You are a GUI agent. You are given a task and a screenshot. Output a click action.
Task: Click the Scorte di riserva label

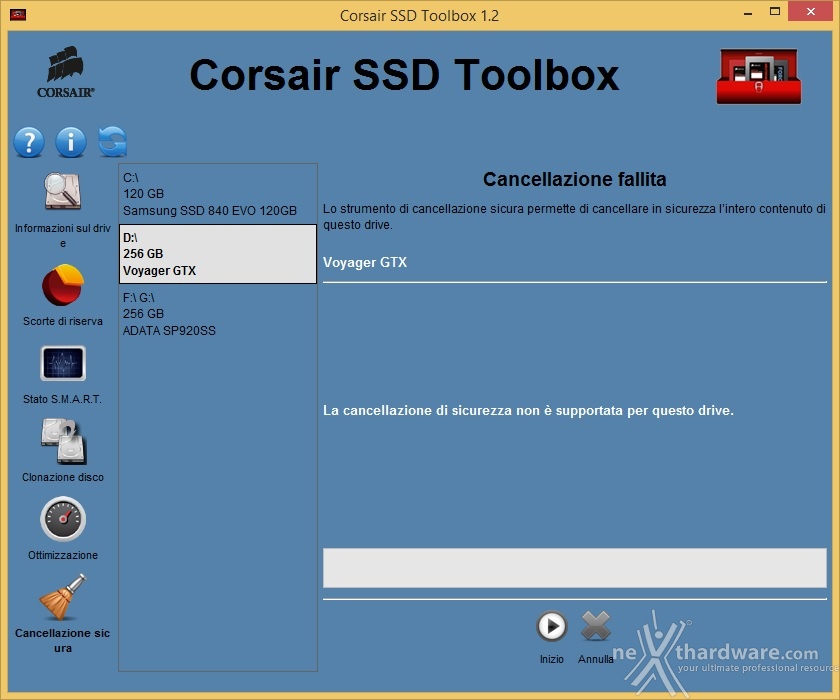63,321
